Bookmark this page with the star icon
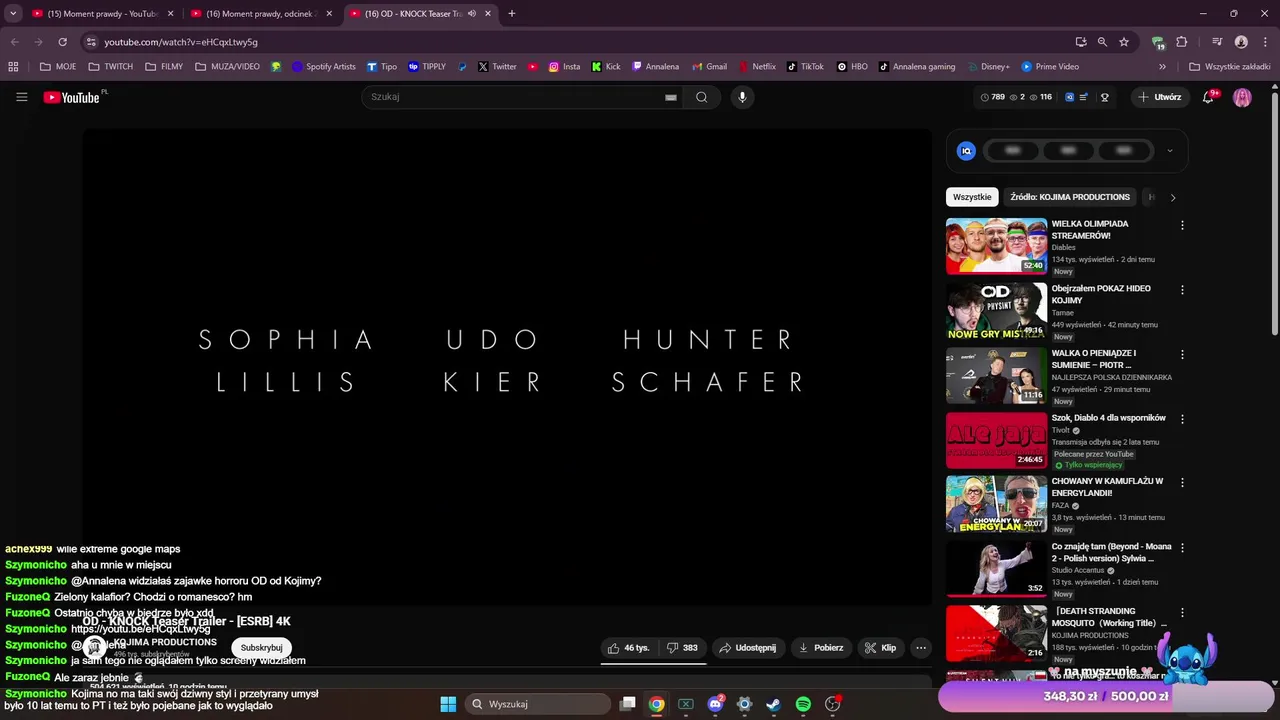The height and width of the screenshot is (720, 1280). pos(1124,42)
